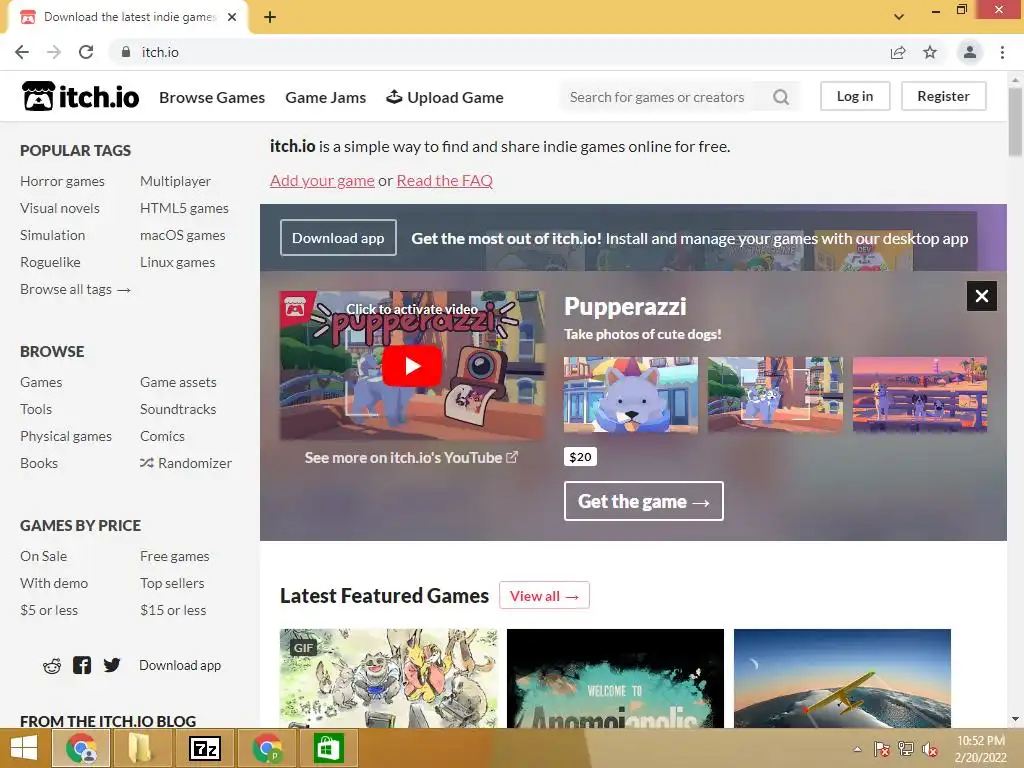This screenshot has width=1024, height=768.
Task: Show hidden system tray icons
Action: [857, 749]
